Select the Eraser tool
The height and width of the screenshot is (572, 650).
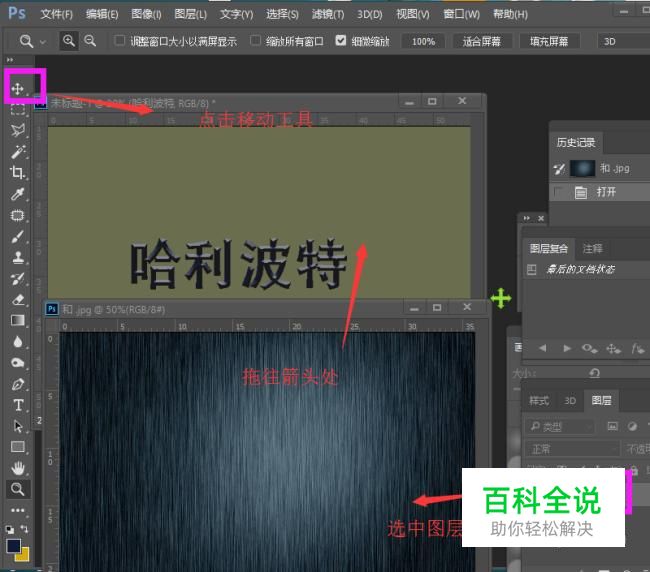tap(17, 300)
